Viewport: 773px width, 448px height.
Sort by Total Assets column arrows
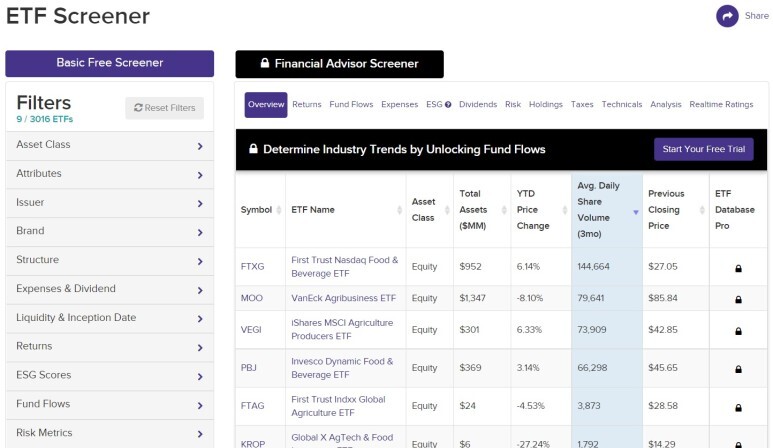[x=504, y=210]
